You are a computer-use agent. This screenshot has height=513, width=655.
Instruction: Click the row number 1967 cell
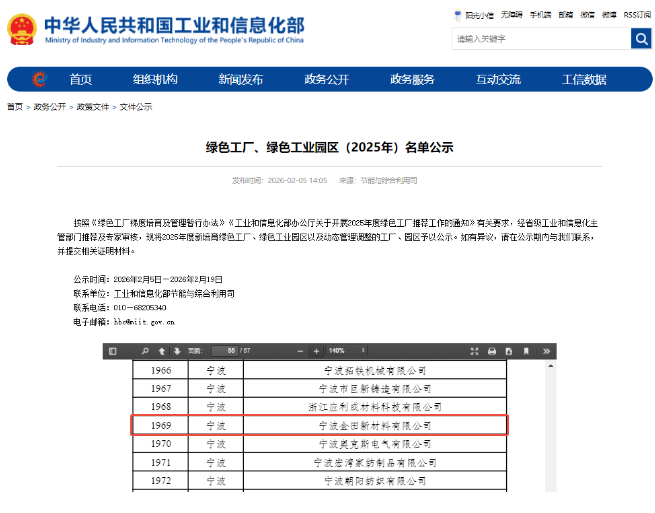tap(161, 389)
